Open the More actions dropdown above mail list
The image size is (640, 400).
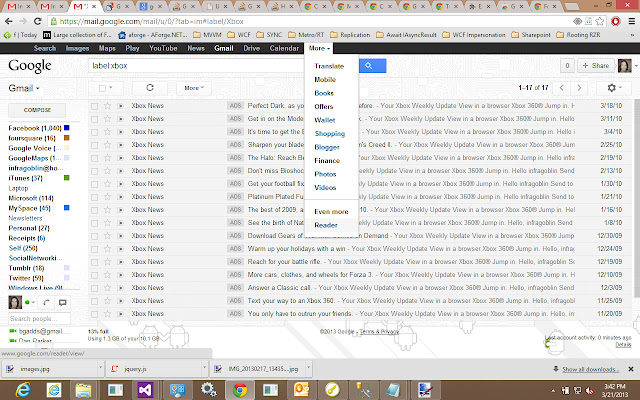(x=193, y=88)
